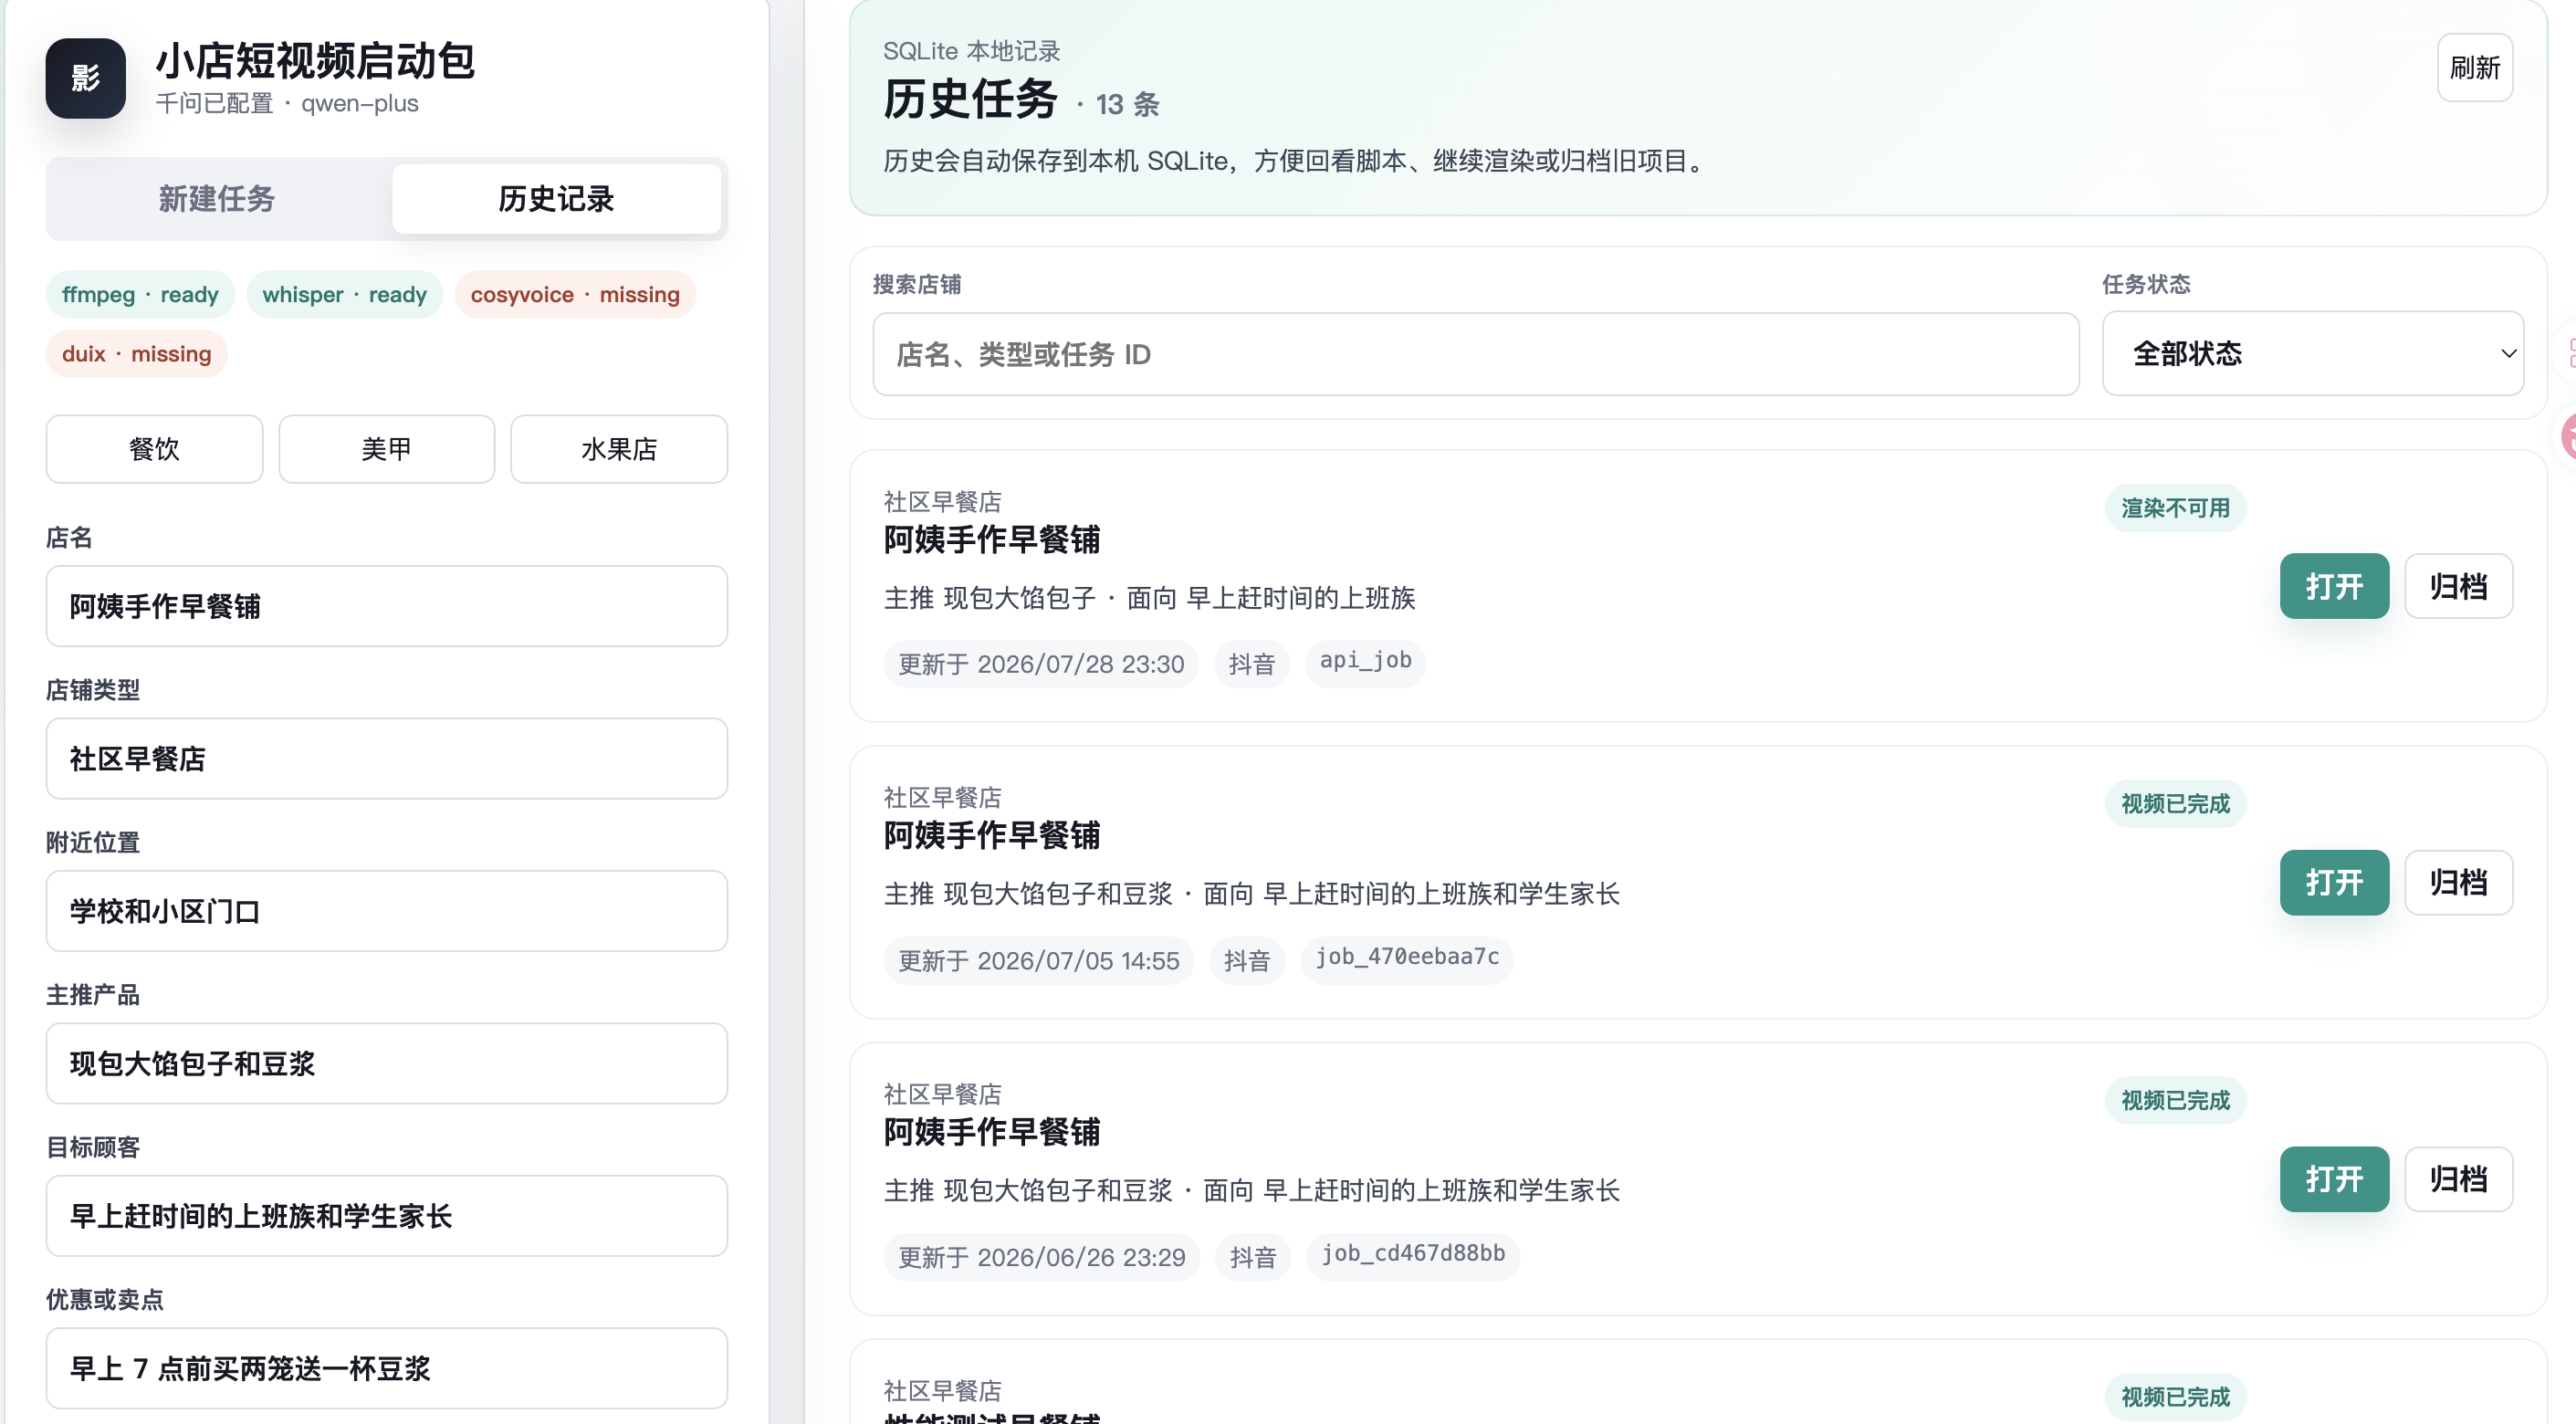
Task: Click 更新于 2026/07/05 14:55 tag
Action: (1038, 960)
